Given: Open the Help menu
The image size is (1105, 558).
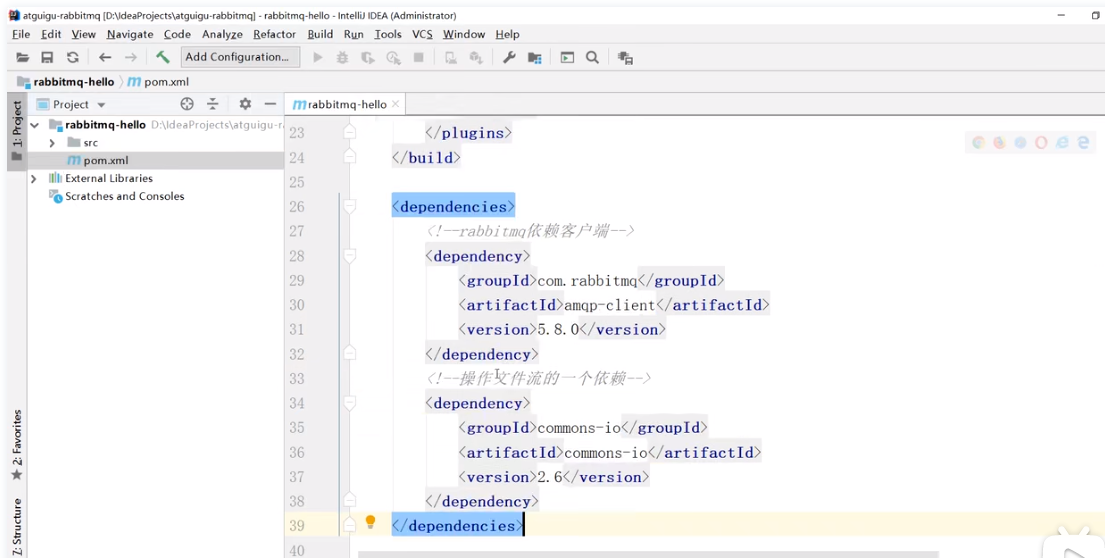Looking at the screenshot, I should (x=507, y=34).
